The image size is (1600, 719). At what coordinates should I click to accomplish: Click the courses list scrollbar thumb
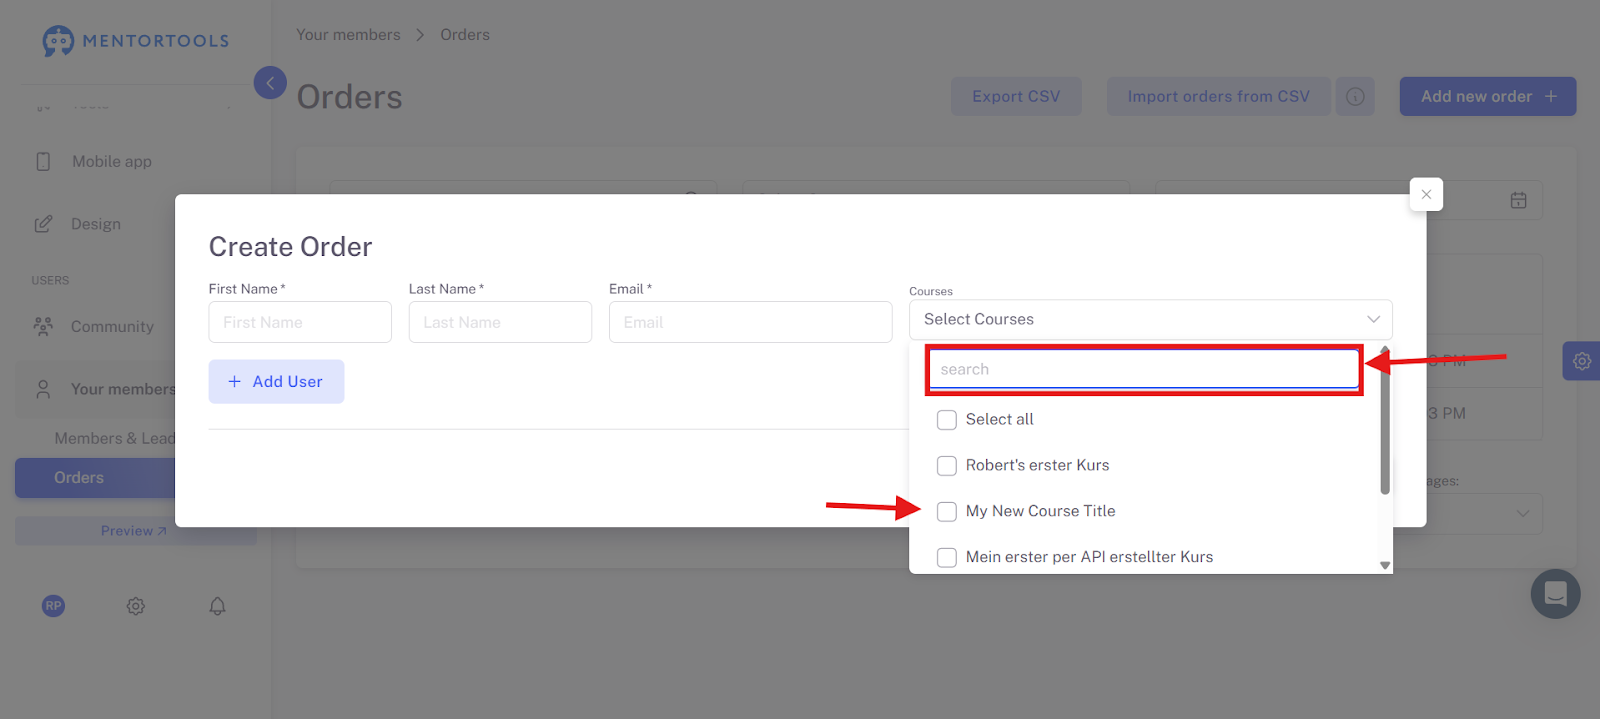[x=1385, y=424]
